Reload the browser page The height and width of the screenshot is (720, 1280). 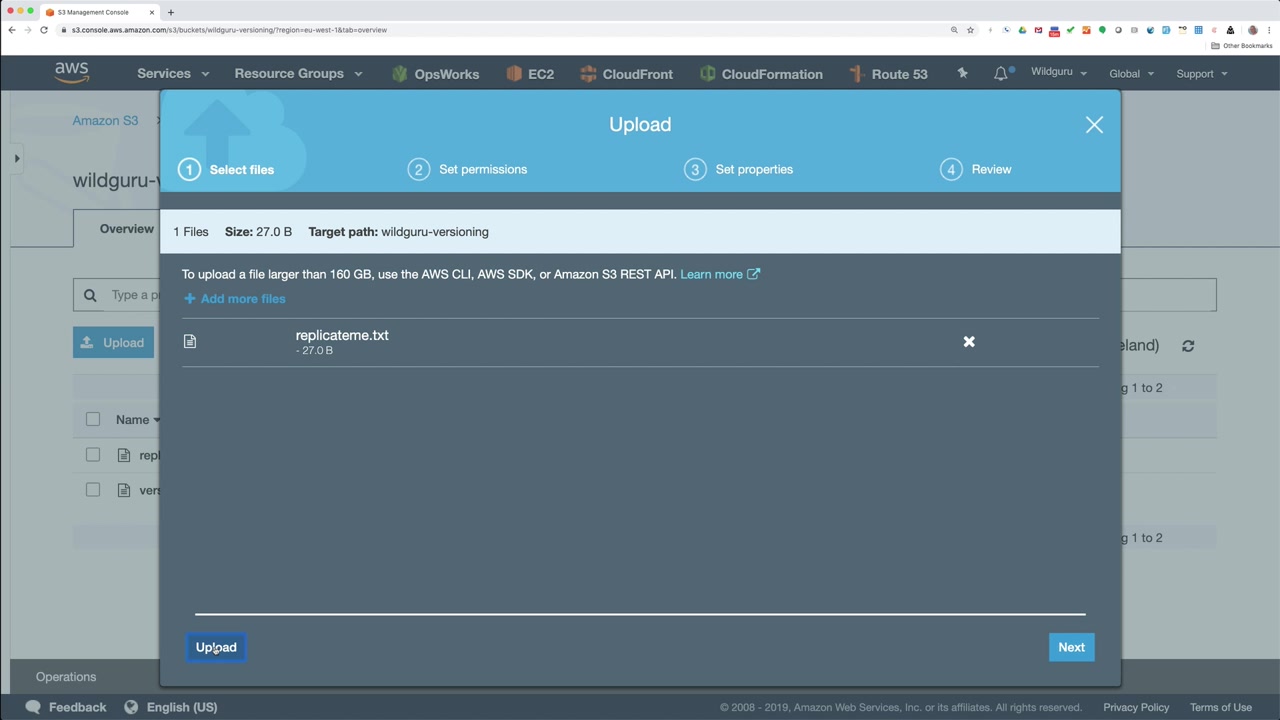pos(44,30)
